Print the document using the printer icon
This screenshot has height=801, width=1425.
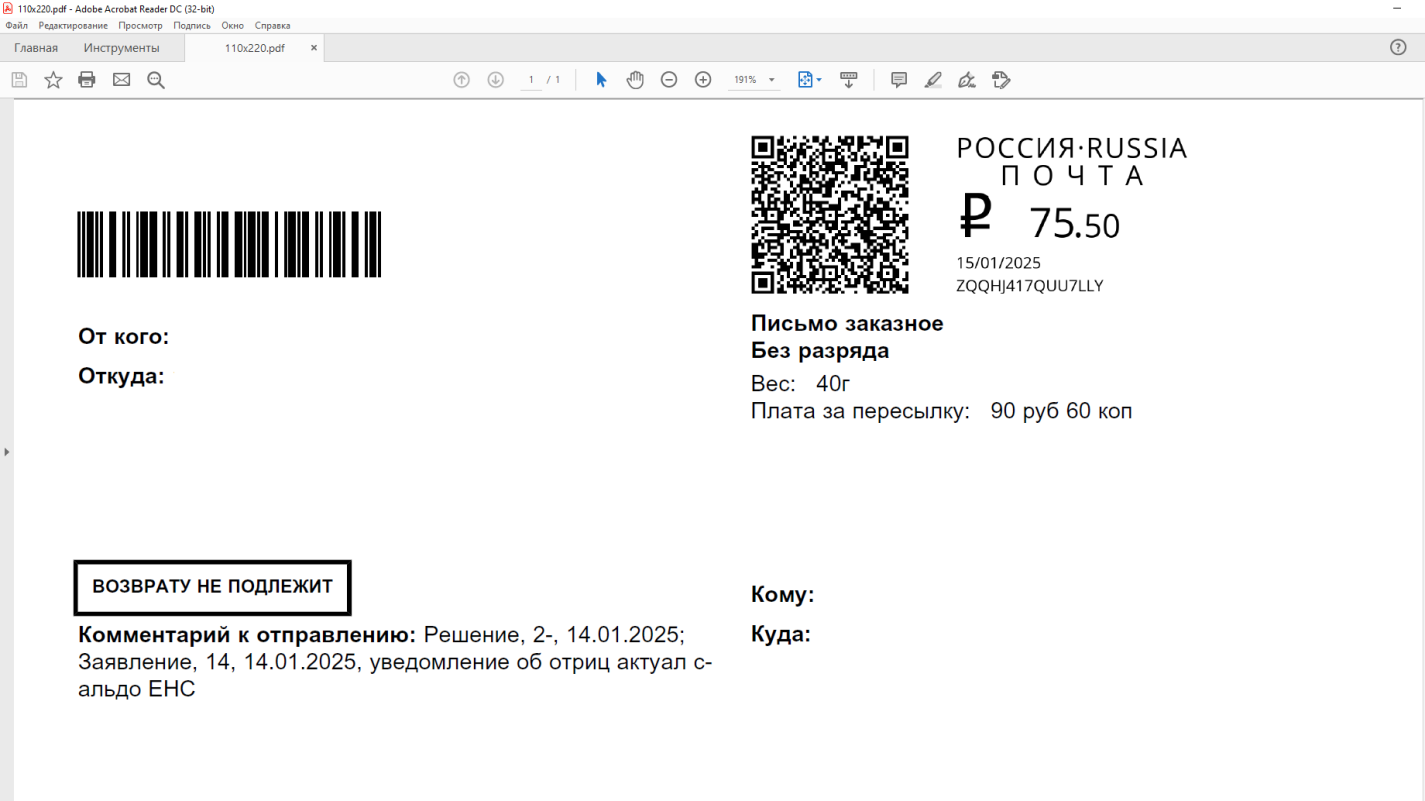[87, 80]
